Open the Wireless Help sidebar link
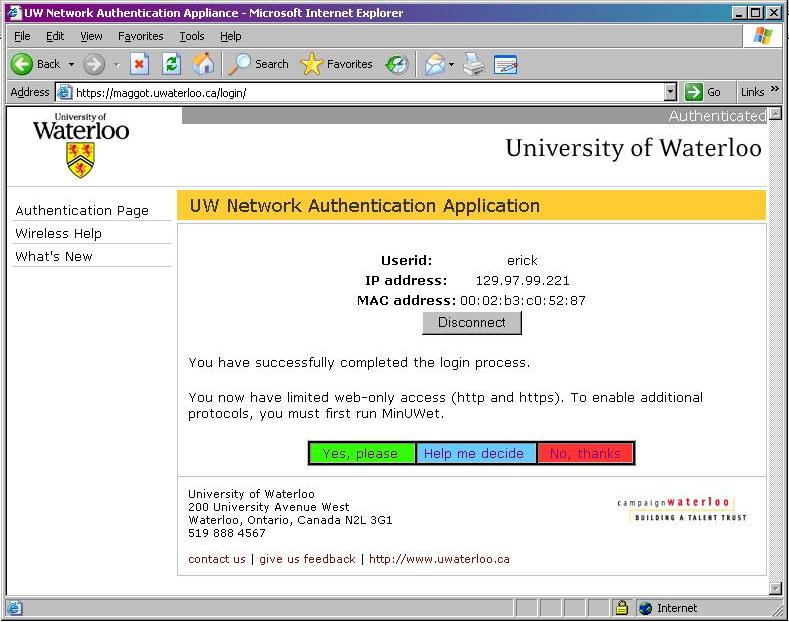Viewport: 789px width, 622px height. 58,233
